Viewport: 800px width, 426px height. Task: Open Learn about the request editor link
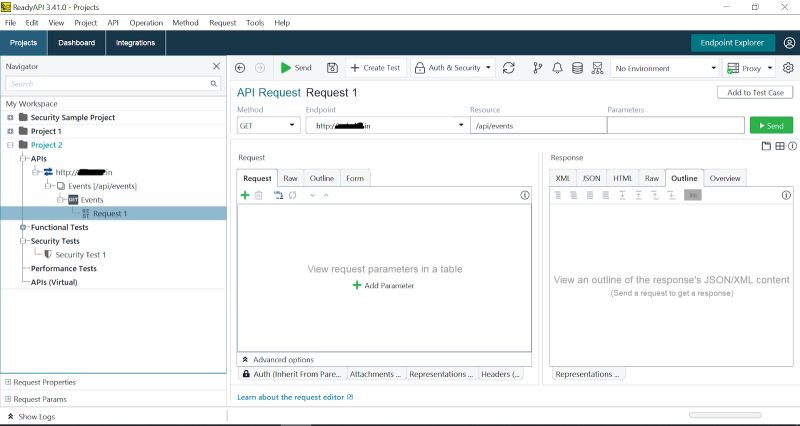(290, 397)
